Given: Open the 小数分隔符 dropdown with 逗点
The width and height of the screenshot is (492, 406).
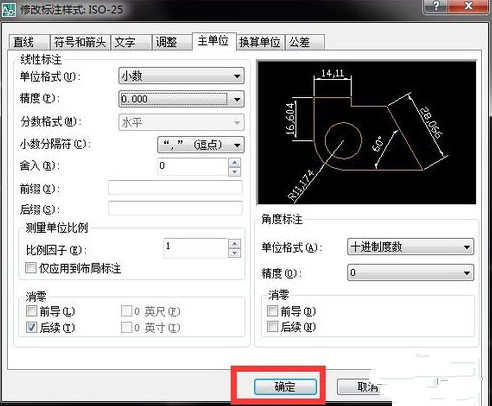Looking at the screenshot, I should pos(201,145).
